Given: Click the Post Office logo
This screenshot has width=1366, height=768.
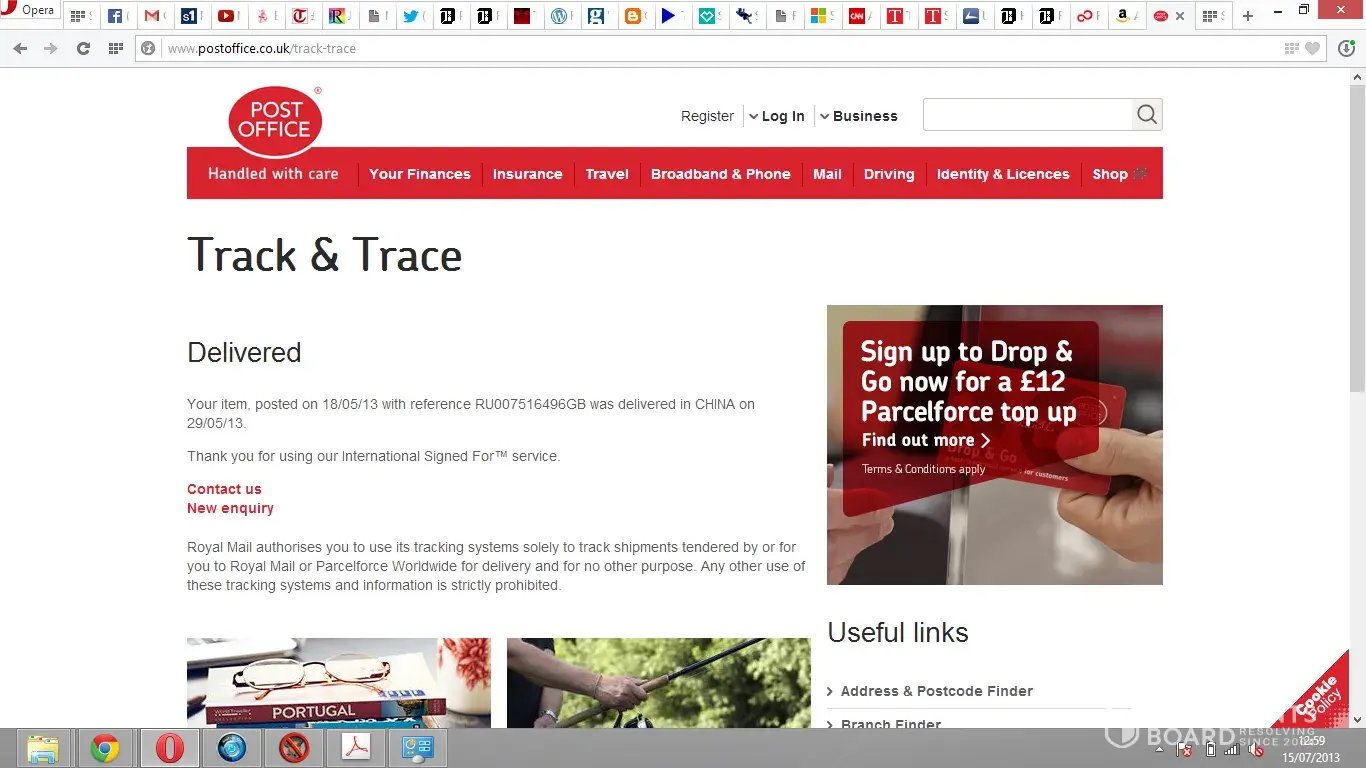Looking at the screenshot, I should [x=275, y=121].
